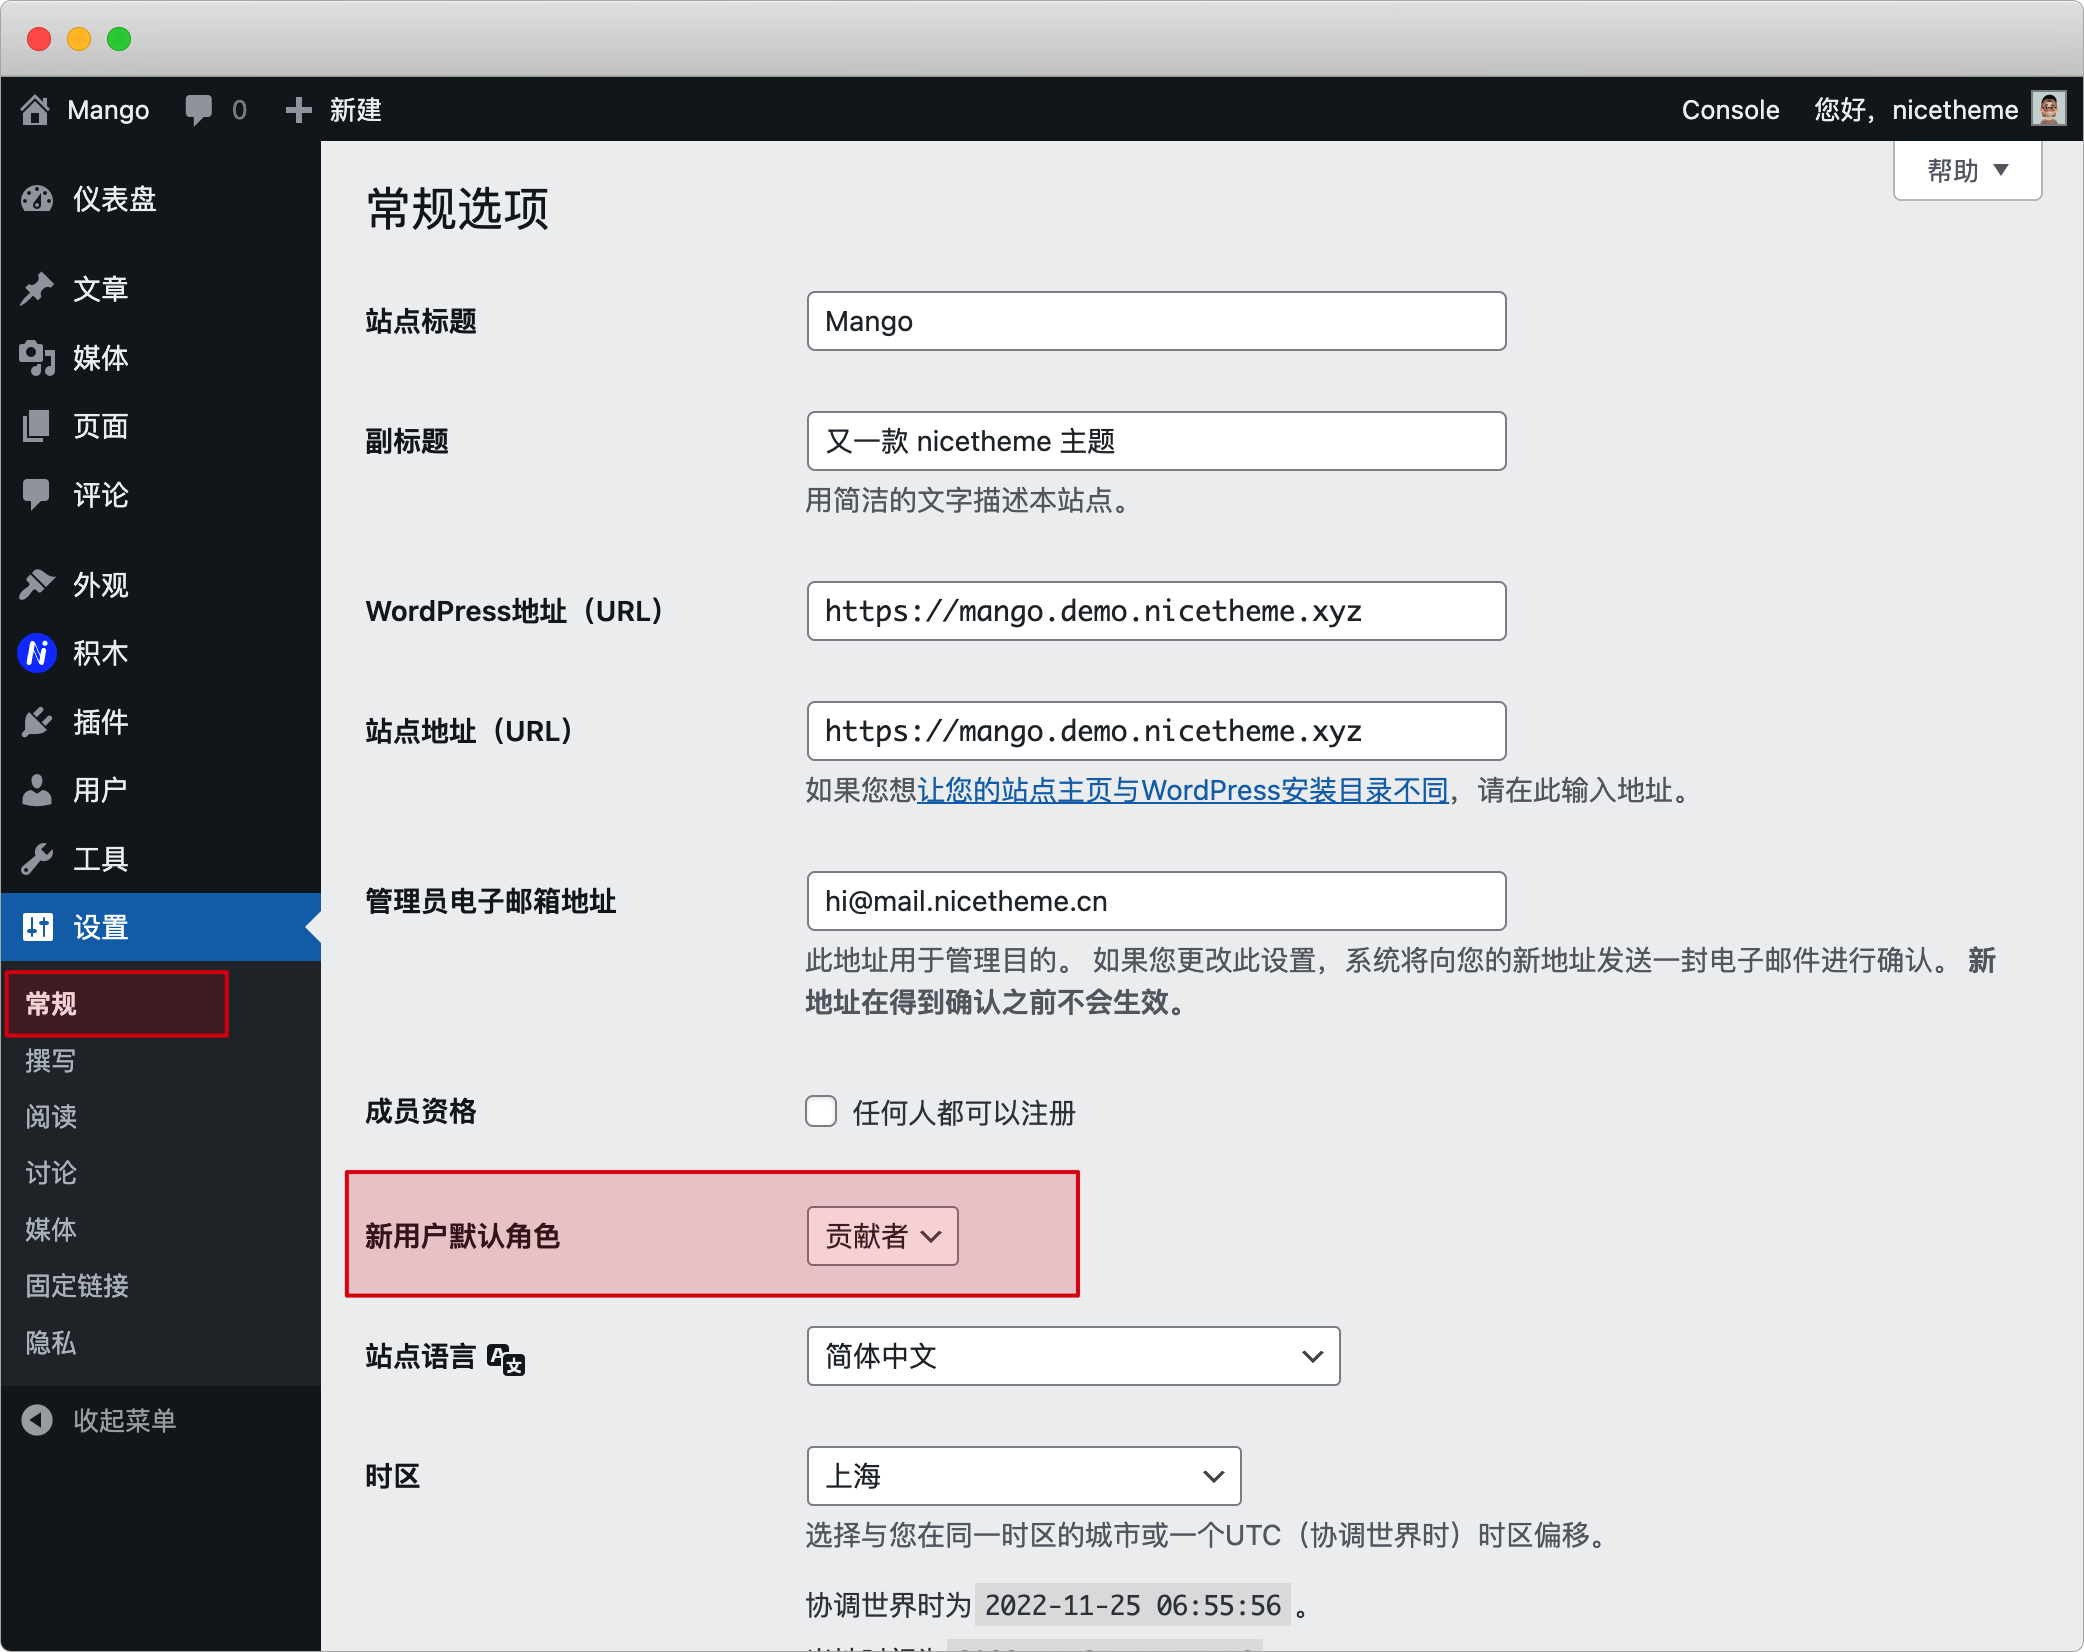Open the 新用户默认角色 dropdown showing 贡献者
The height and width of the screenshot is (1652, 2084).
click(x=883, y=1236)
